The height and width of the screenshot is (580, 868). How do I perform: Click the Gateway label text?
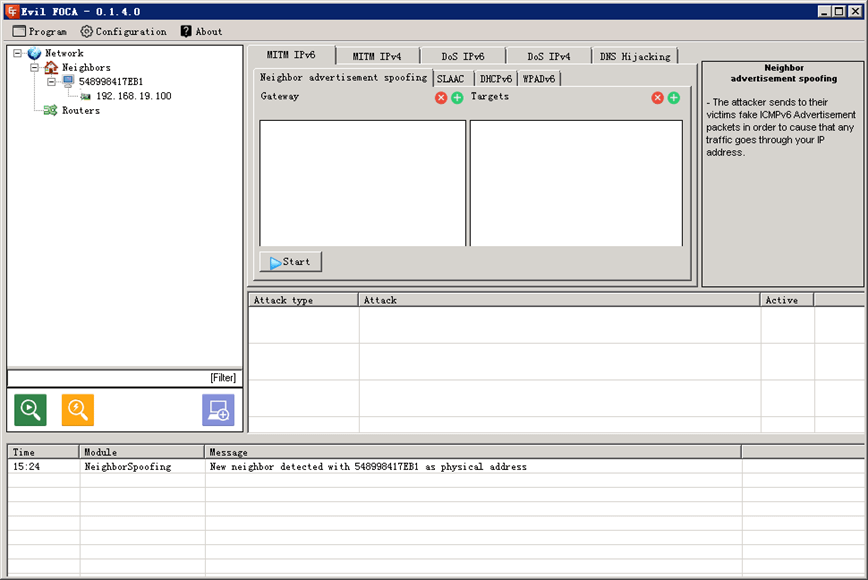[280, 96]
